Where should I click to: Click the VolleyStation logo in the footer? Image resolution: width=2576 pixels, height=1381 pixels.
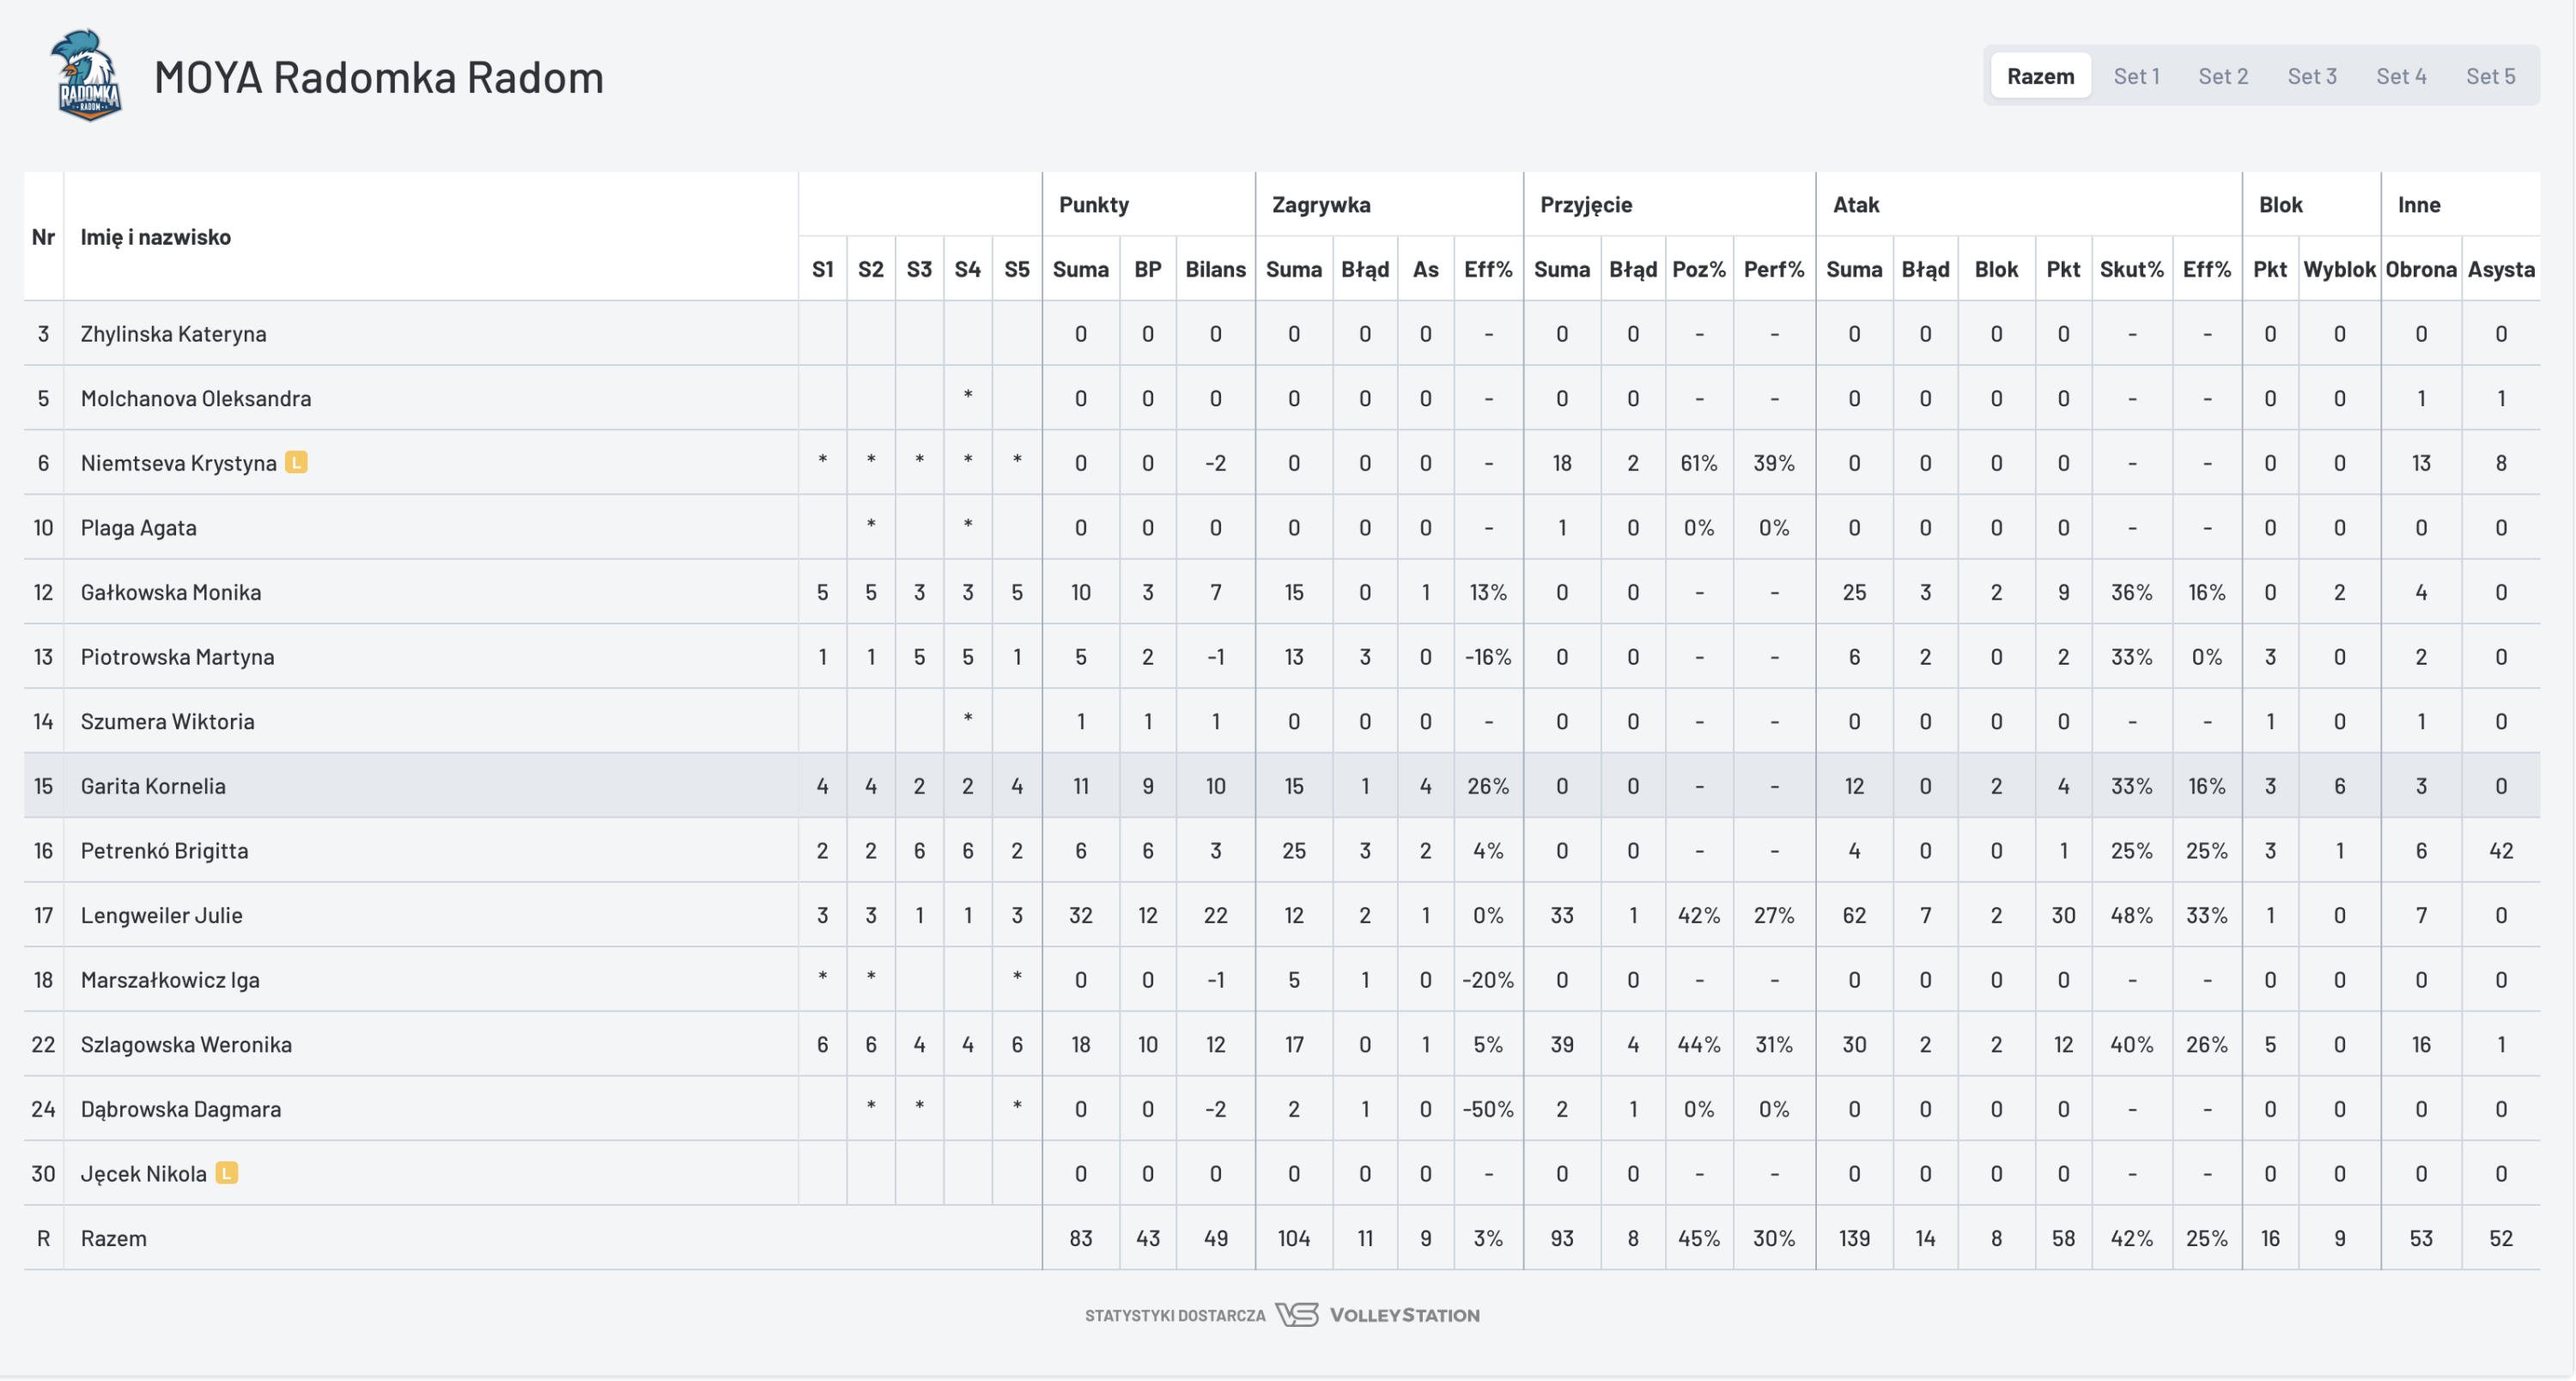(1377, 1315)
